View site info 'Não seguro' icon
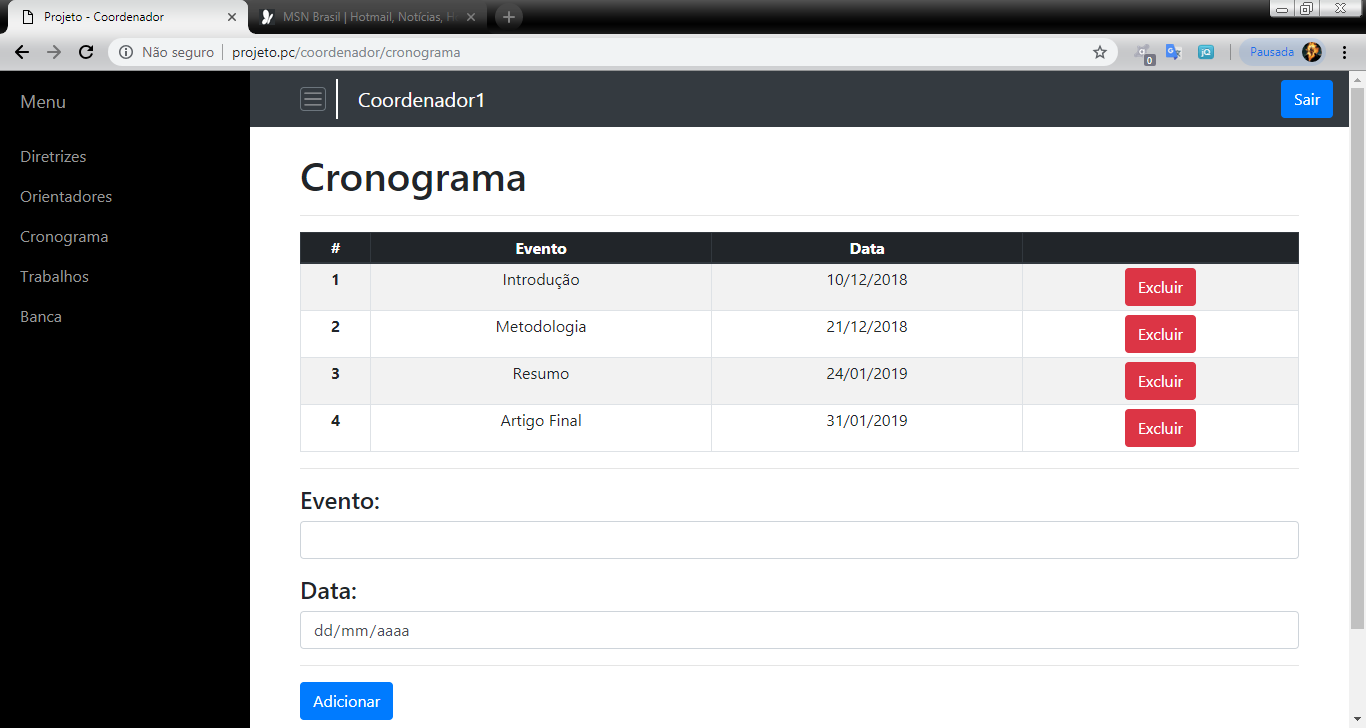The image size is (1366, 728). click(126, 52)
